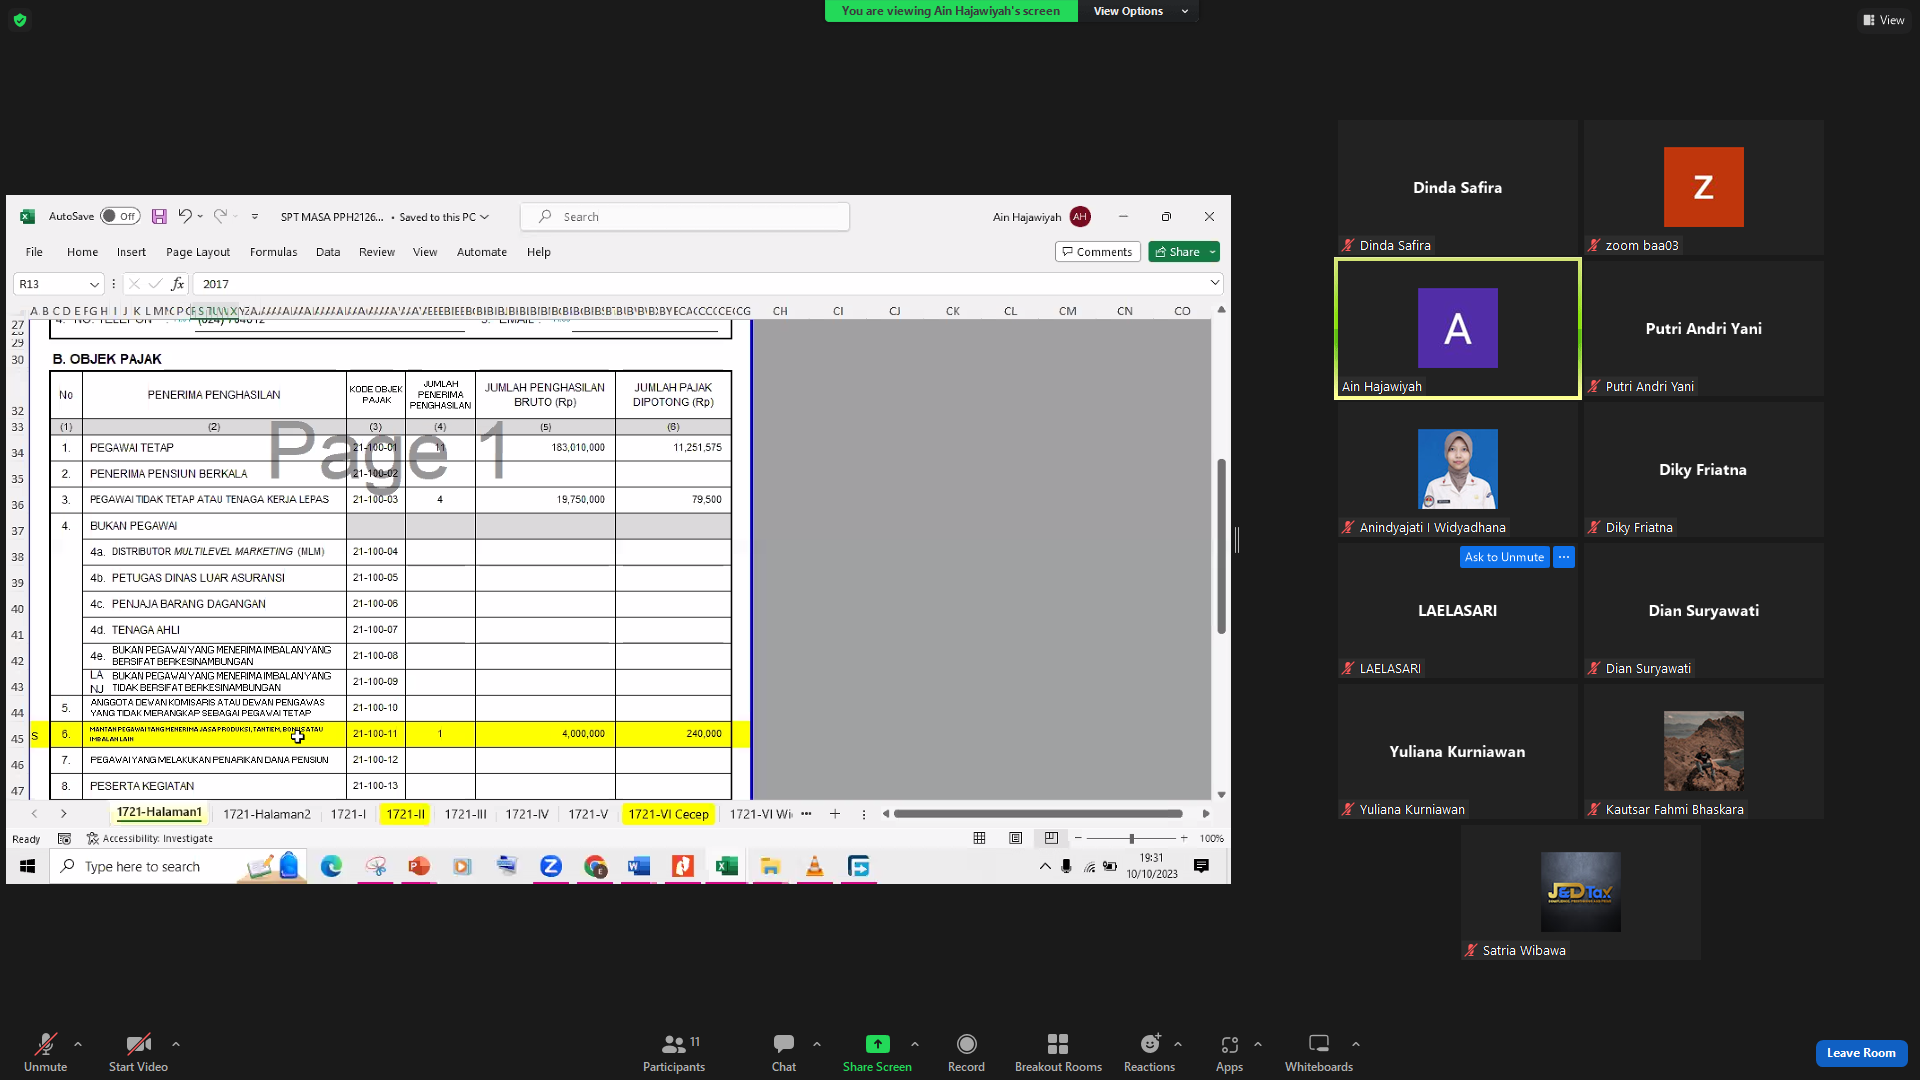Open Zoom Participants panel
Image resolution: width=1920 pixels, height=1080 pixels.
(674, 1053)
